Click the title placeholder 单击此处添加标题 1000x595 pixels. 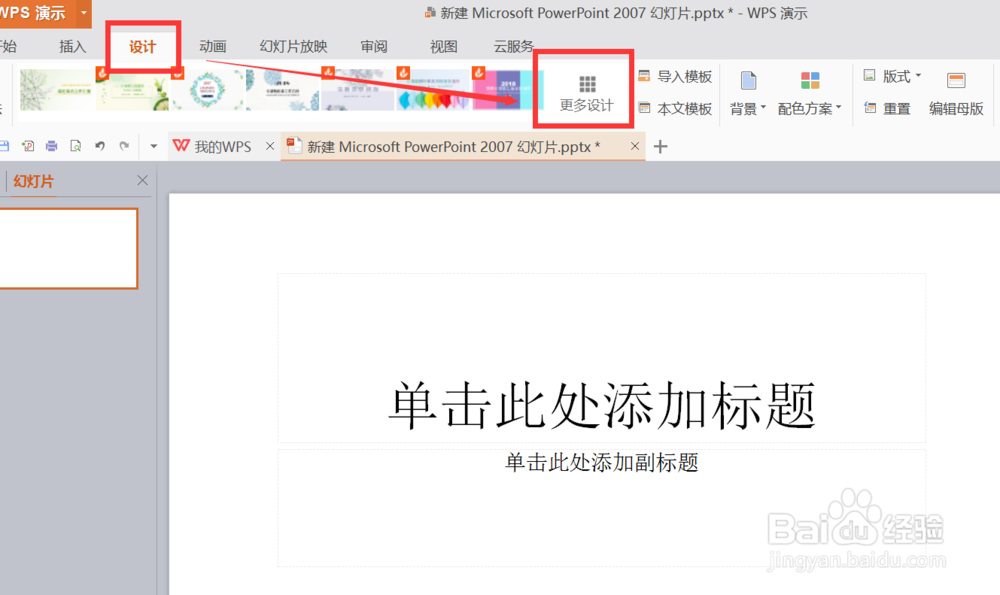tap(601, 406)
